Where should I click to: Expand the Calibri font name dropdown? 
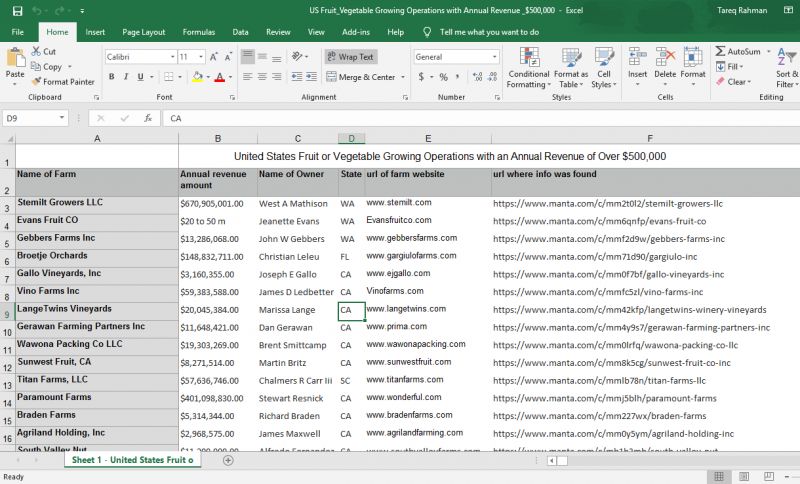(x=172, y=57)
